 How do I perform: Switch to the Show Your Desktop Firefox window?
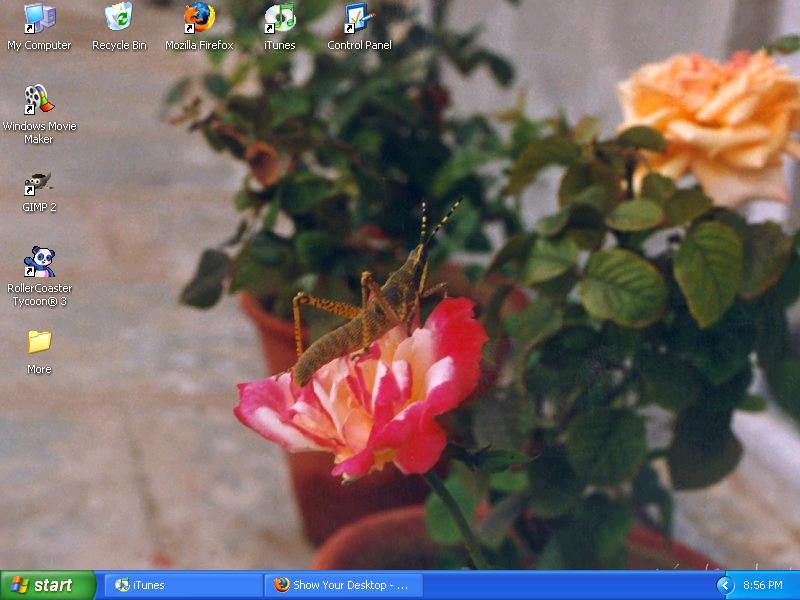pos(343,585)
